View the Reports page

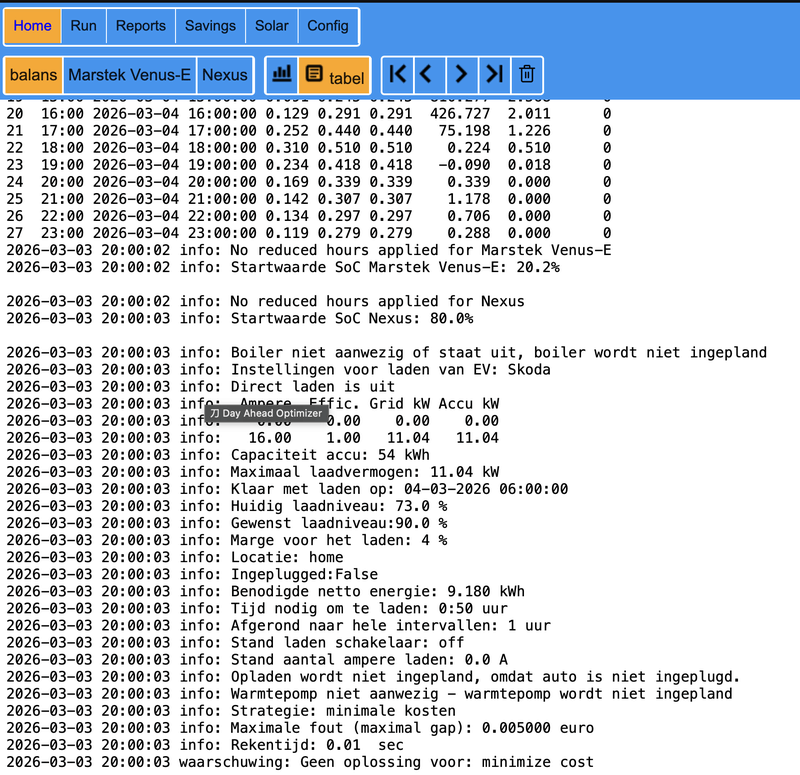[140, 26]
